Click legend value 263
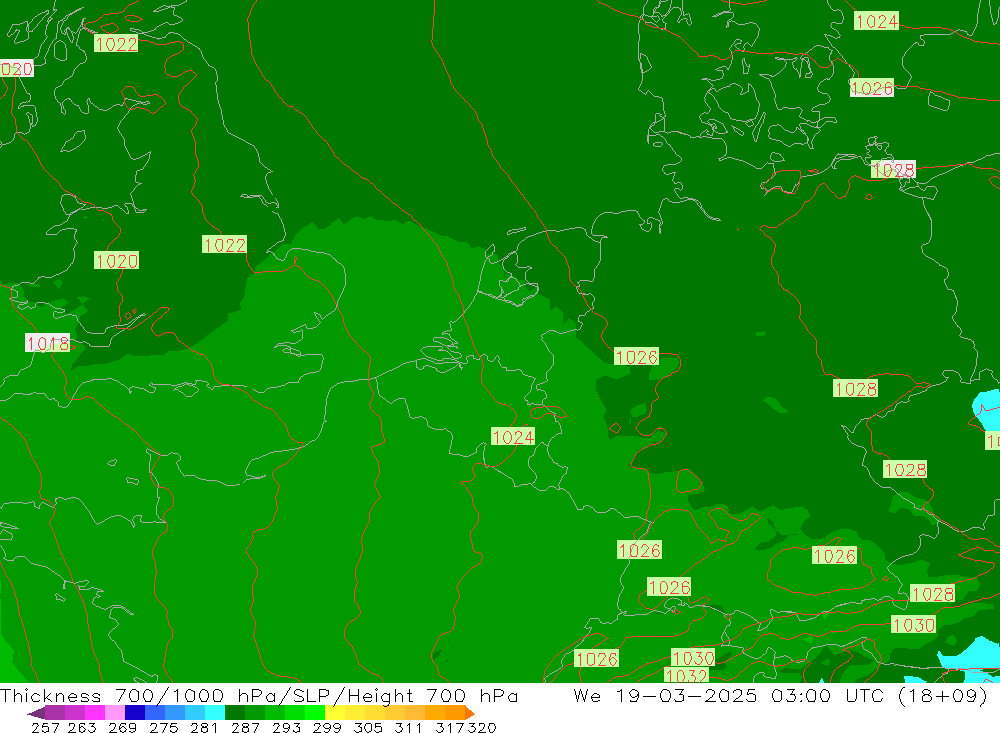 click(82, 727)
